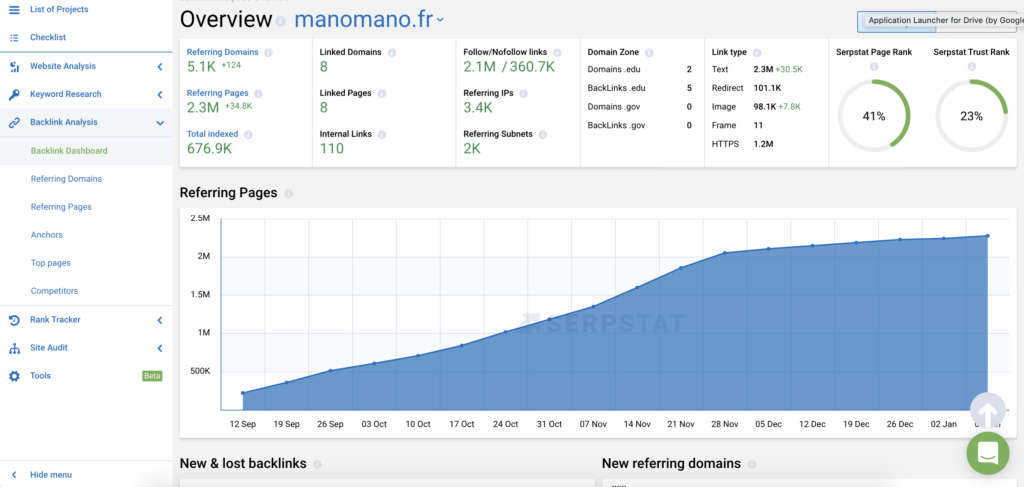The image size is (1024, 487).
Task: Open Referring Domains sidebar item
Action: coord(66,179)
